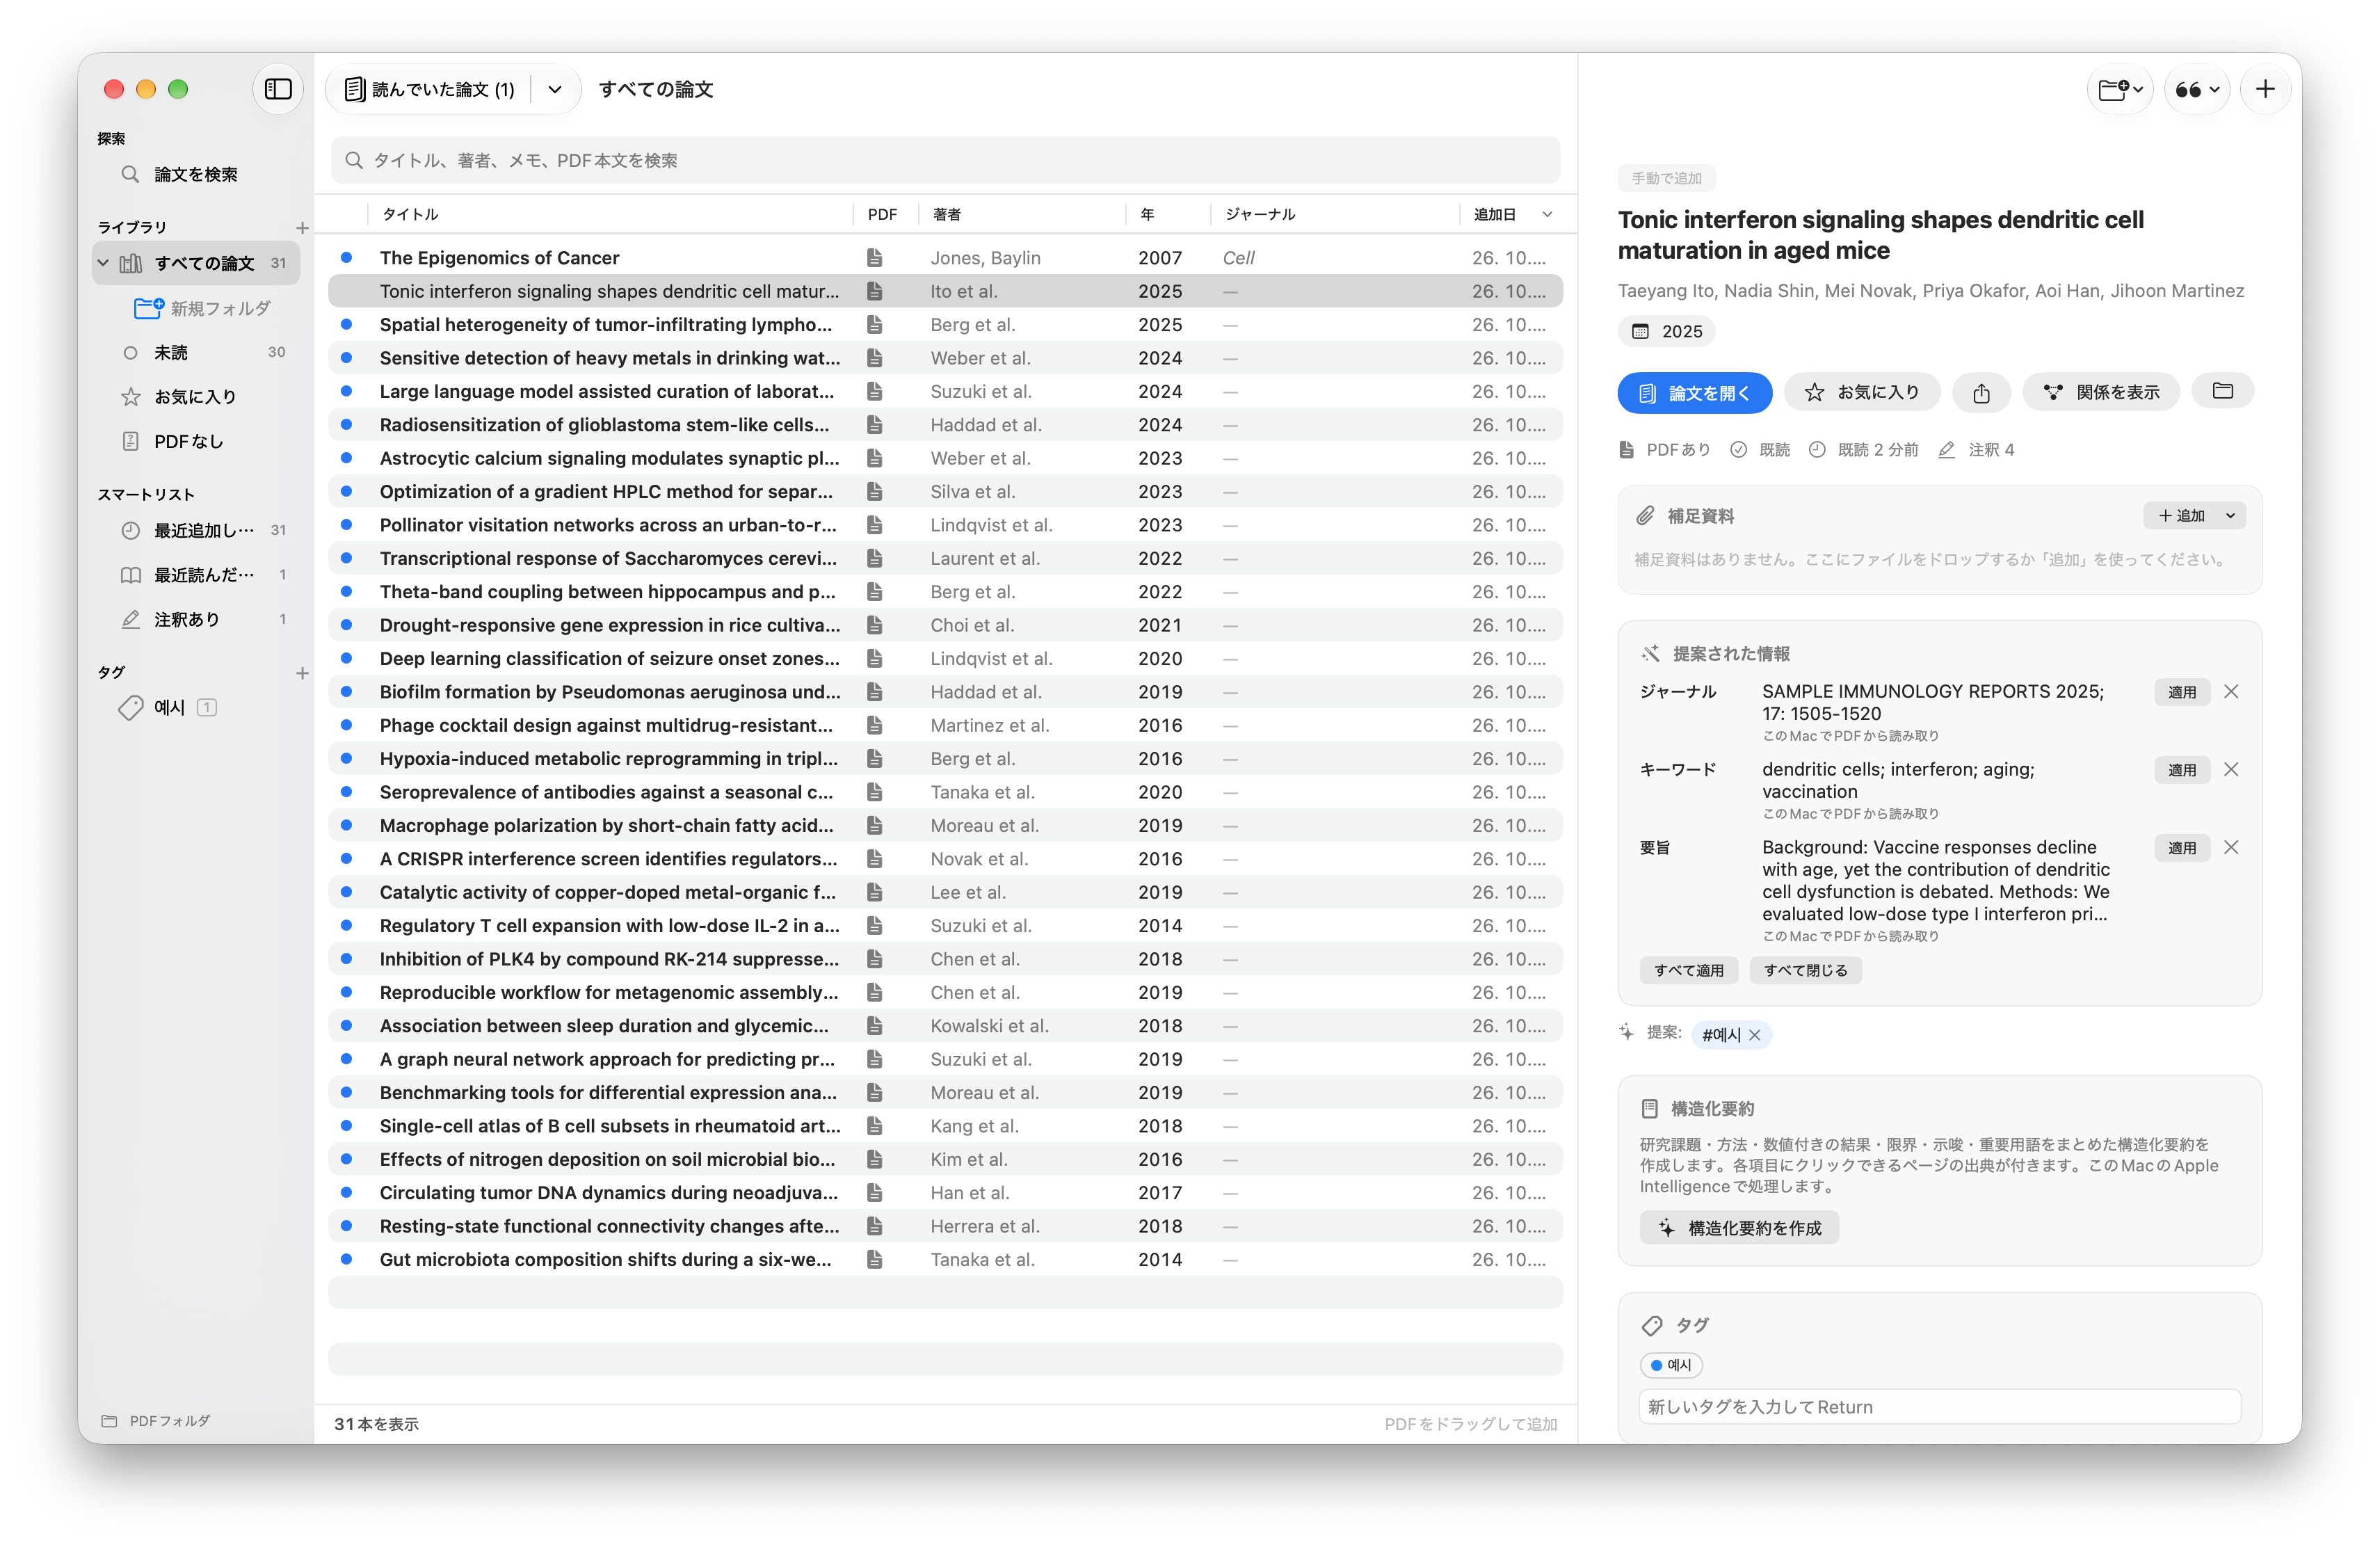Open the new folder toolbar dropdown

2120,89
